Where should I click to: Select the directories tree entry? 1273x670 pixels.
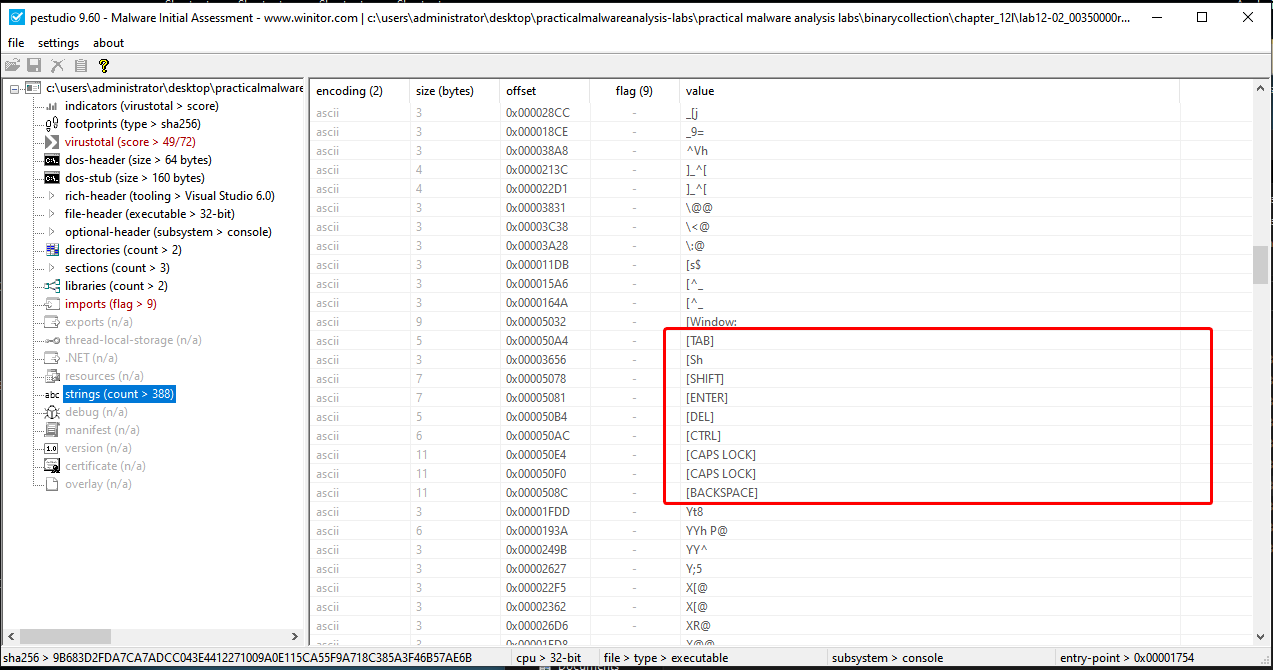click(123, 250)
